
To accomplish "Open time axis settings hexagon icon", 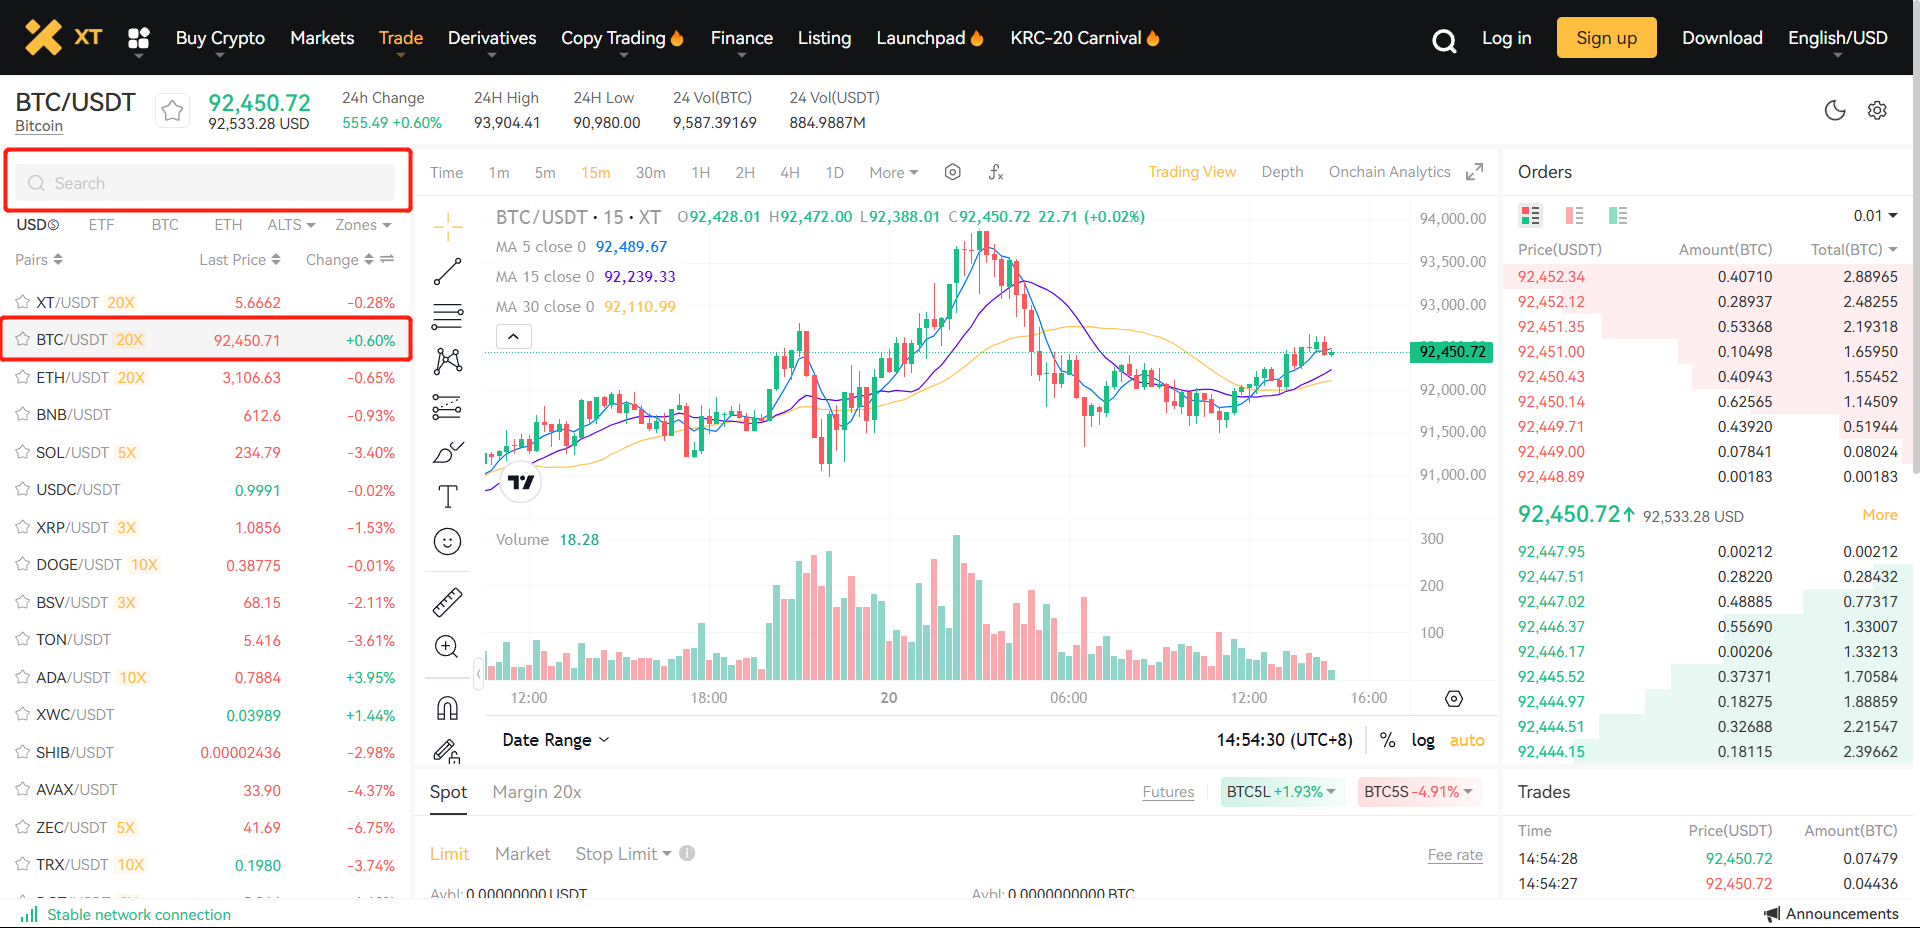I will point(1454,698).
